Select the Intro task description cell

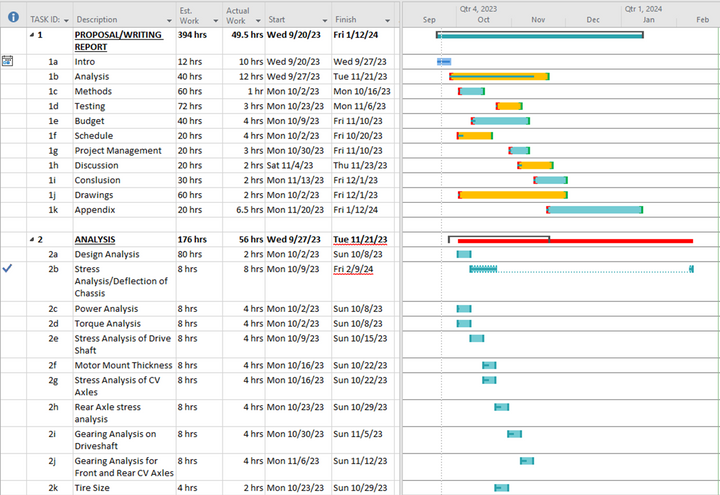click(x=124, y=62)
